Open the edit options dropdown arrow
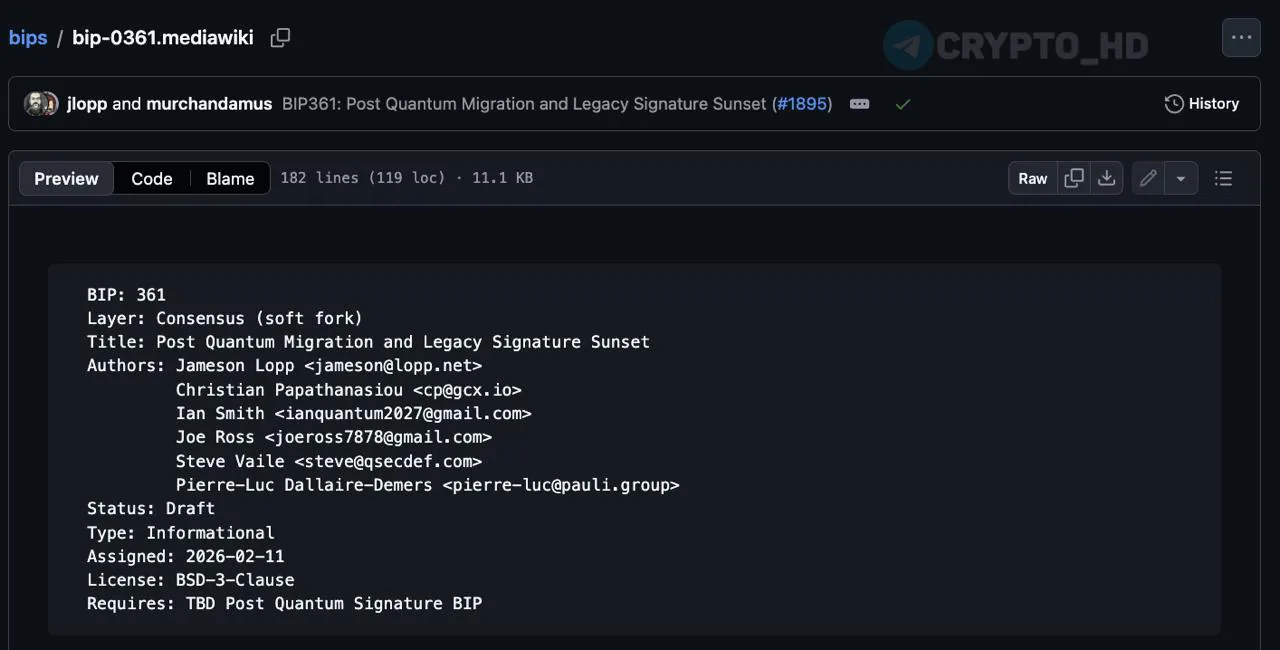 [1181, 178]
